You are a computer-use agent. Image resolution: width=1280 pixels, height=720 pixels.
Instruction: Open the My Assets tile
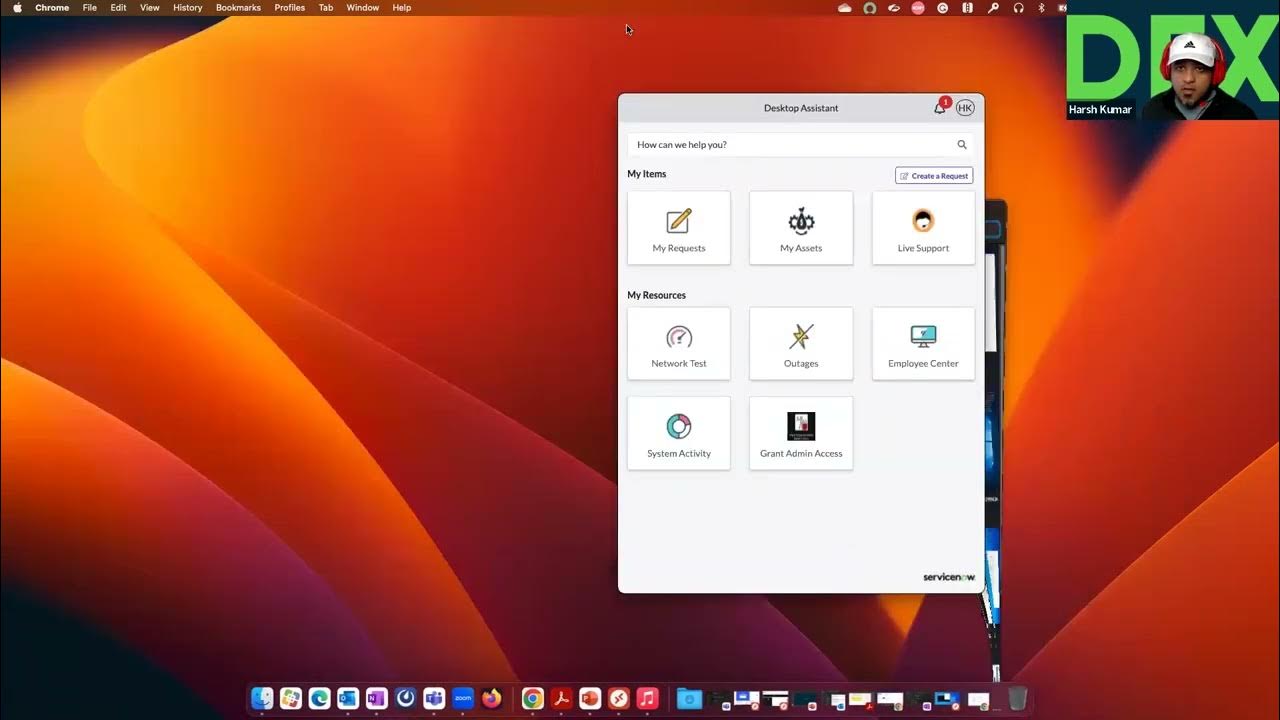coord(801,228)
